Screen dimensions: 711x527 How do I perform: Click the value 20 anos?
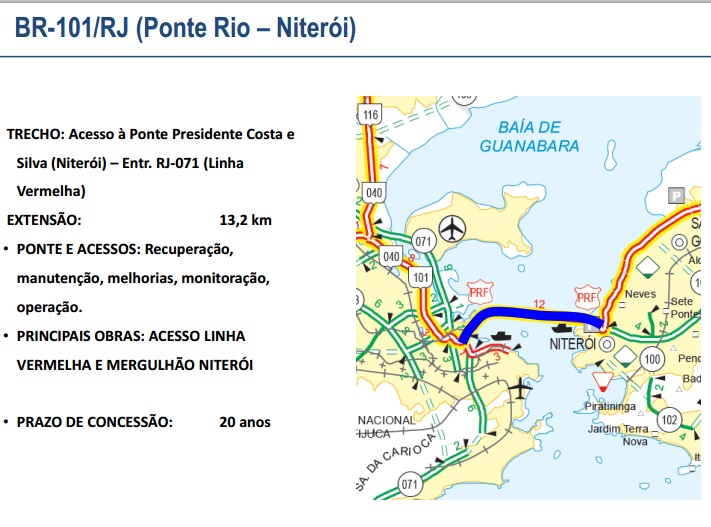click(x=245, y=422)
